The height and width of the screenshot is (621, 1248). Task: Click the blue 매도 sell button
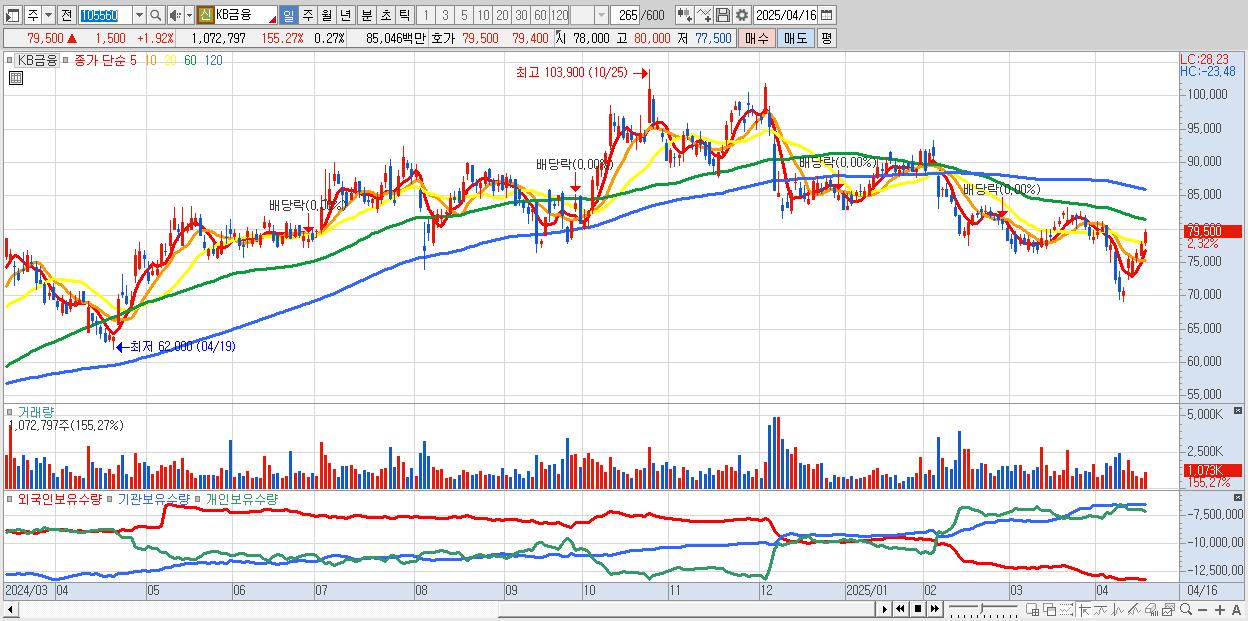pyautogui.click(x=795, y=37)
